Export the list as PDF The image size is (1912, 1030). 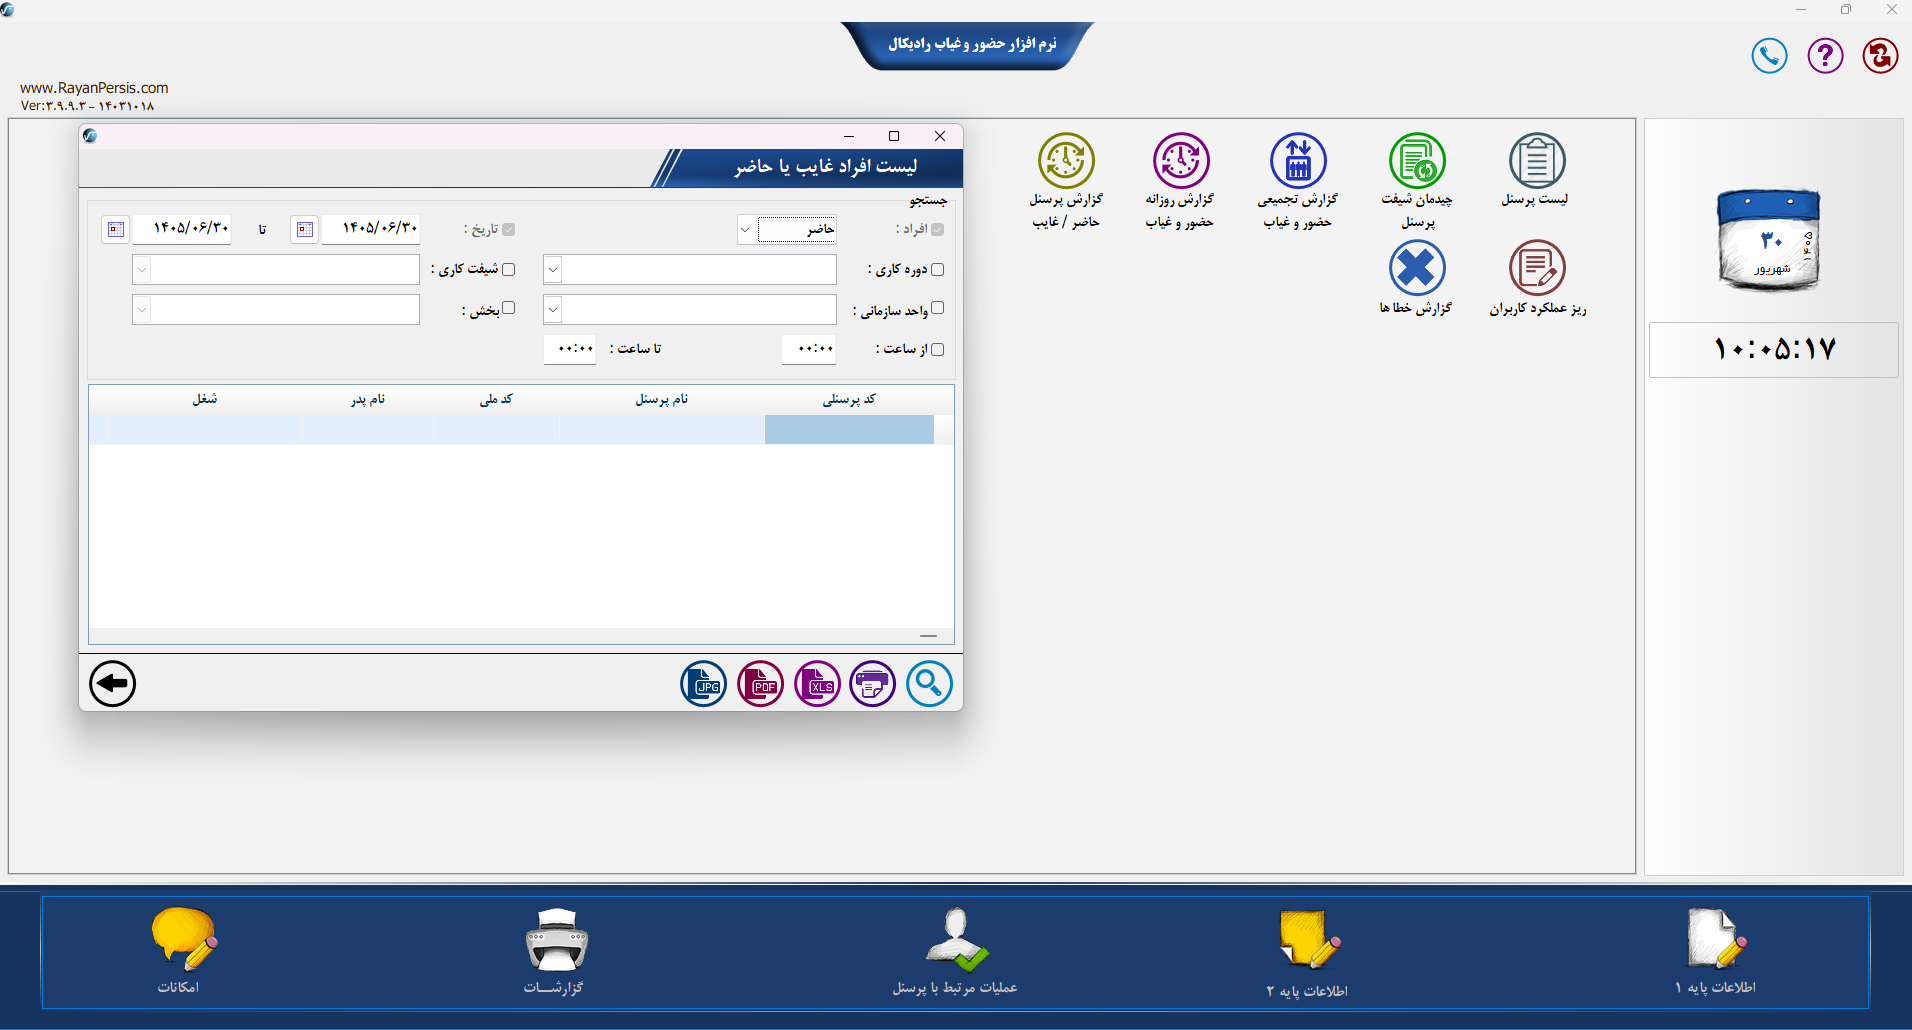[x=761, y=684]
